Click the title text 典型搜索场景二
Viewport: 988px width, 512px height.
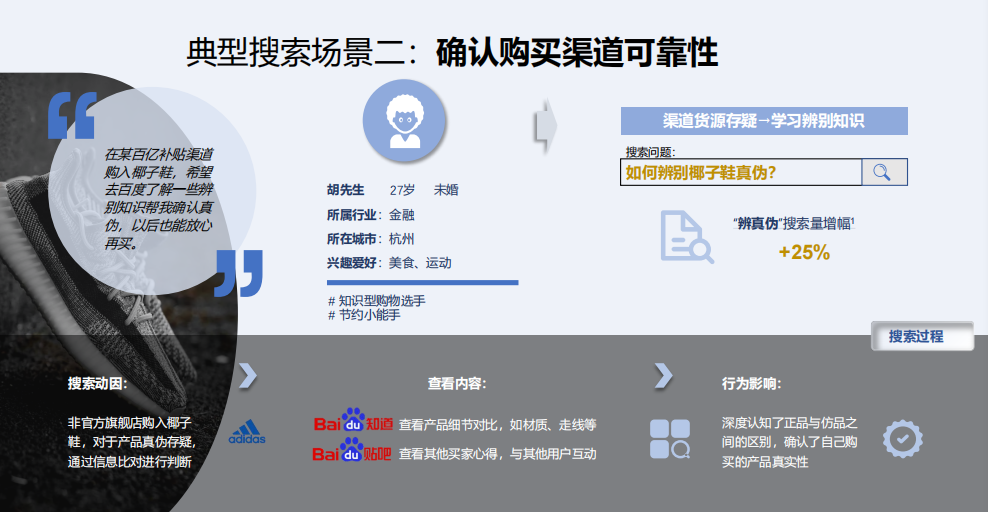click(x=296, y=52)
